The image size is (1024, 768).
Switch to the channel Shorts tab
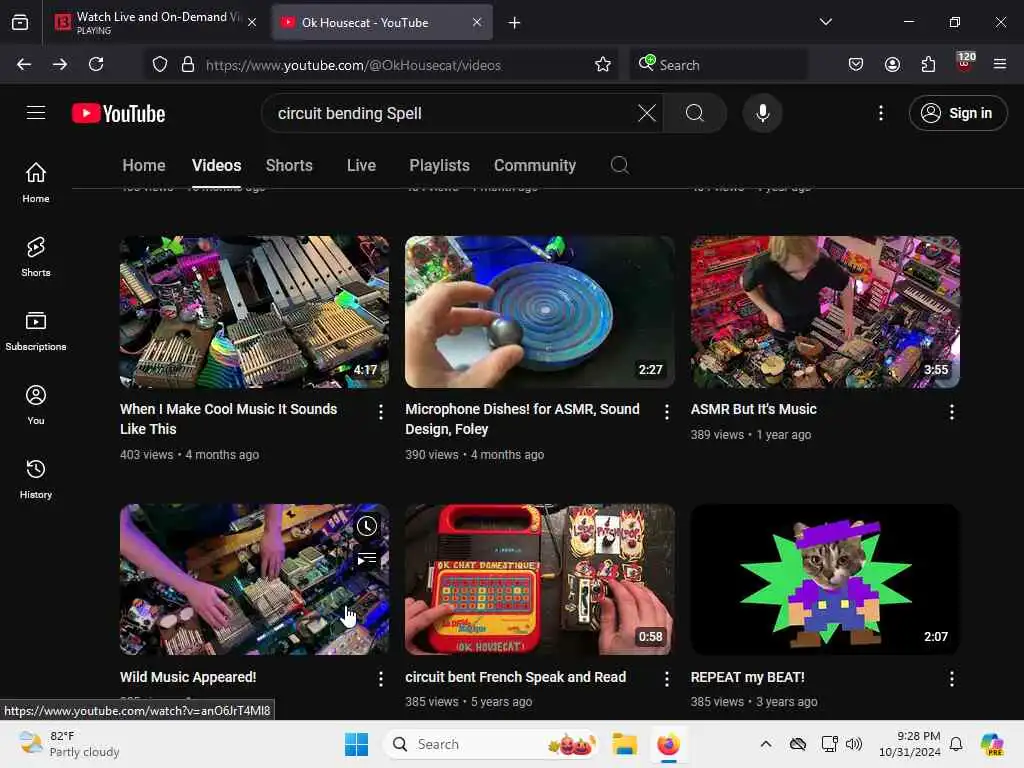pyautogui.click(x=289, y=165)
